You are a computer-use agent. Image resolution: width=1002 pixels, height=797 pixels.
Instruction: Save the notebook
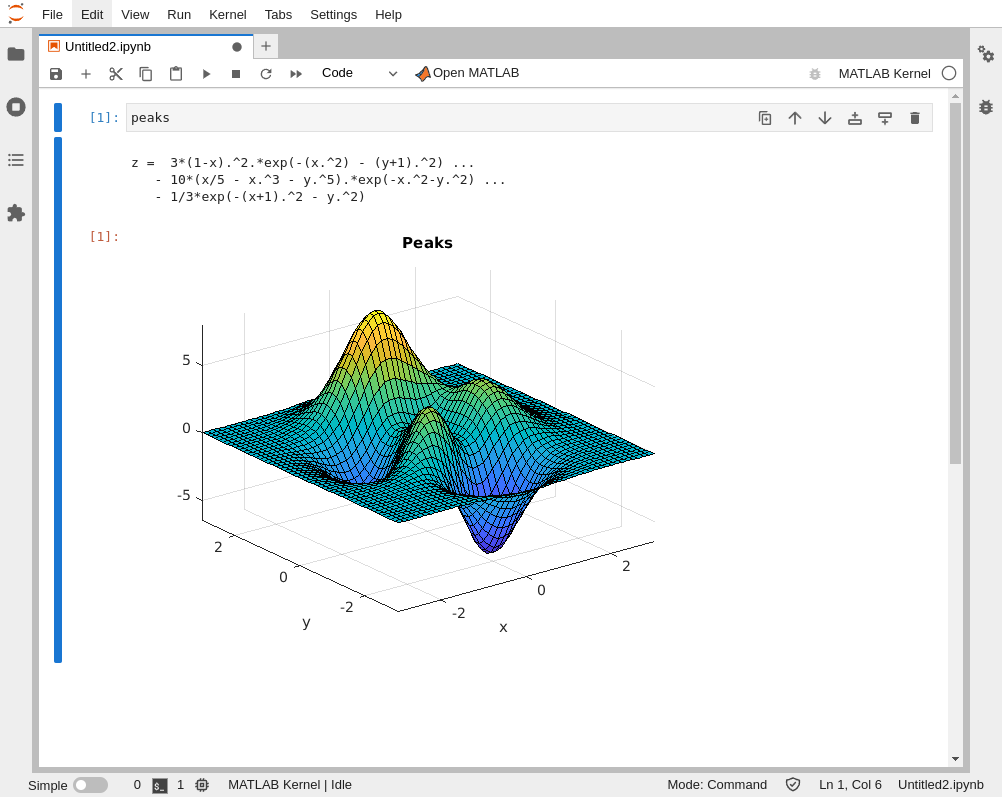(x=56, y=73)
